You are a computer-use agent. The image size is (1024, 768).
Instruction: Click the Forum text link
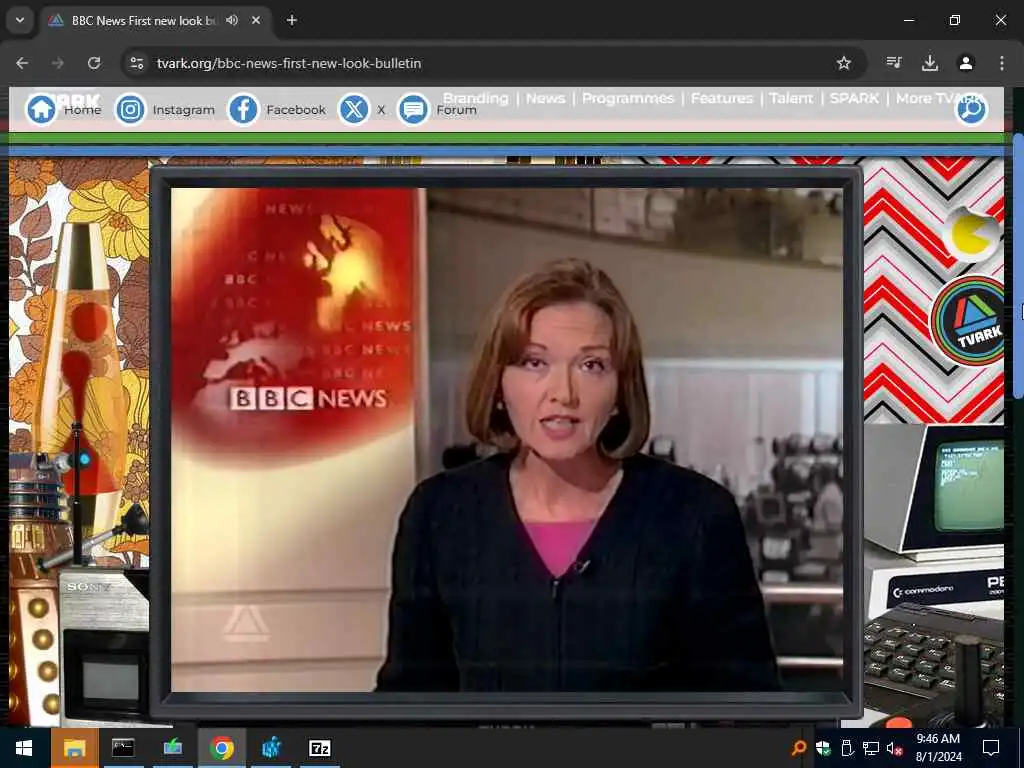[456, 110]
